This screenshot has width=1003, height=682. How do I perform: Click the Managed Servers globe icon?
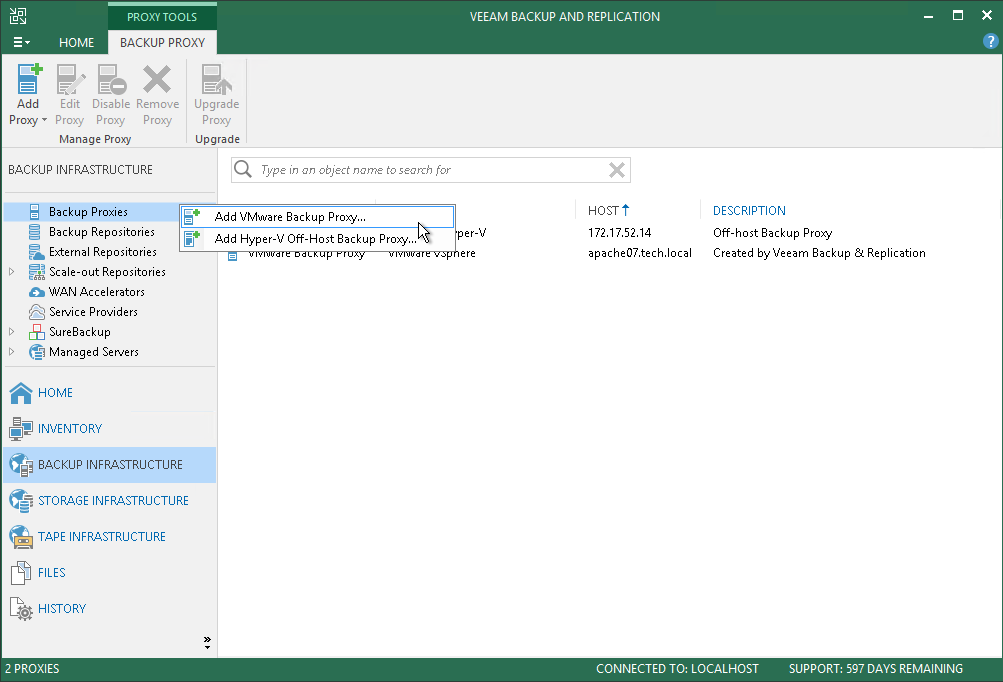36,352
